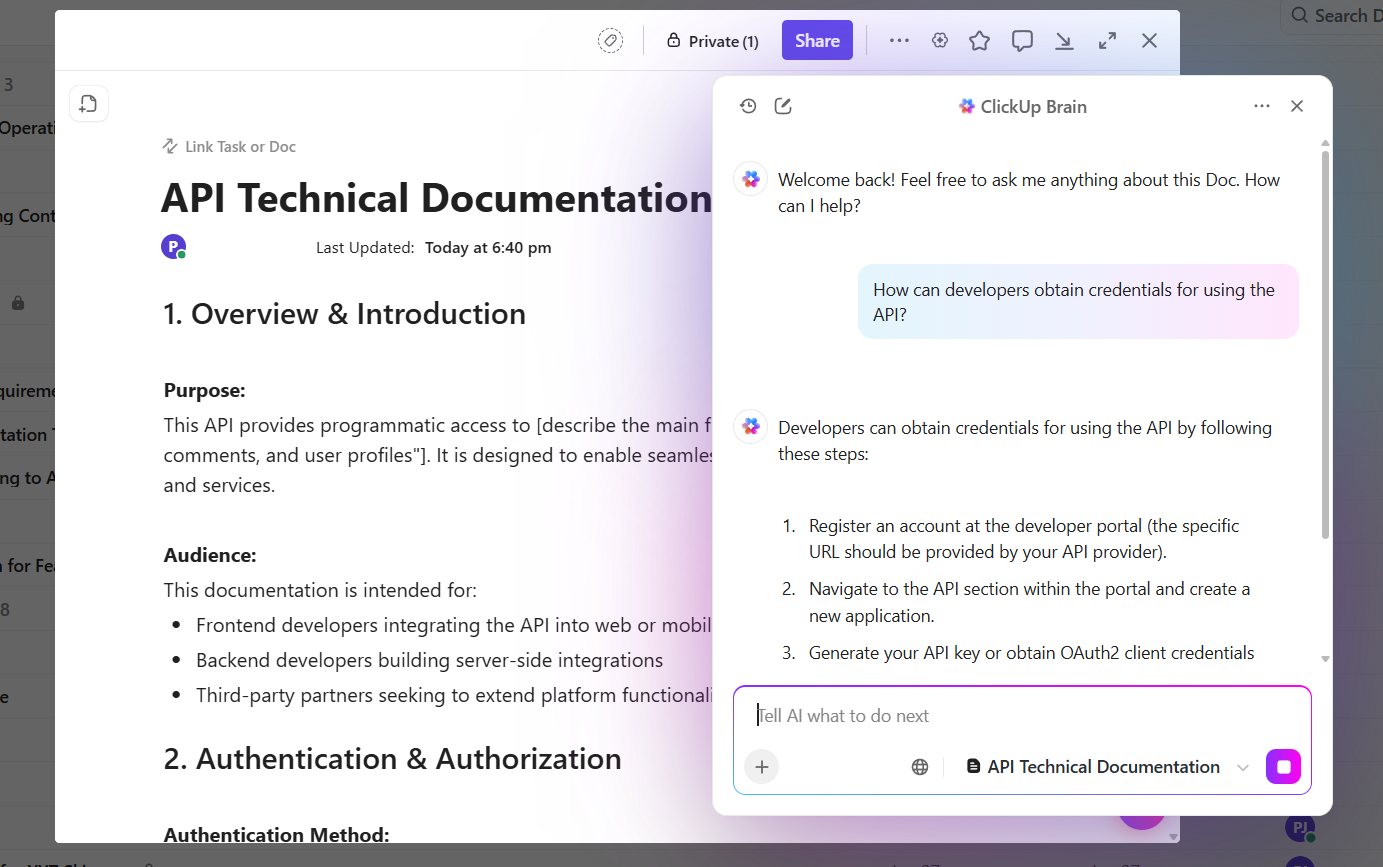
Task: Open the toolbar ellipsis options menu
Action: click(x=899, y=40)
